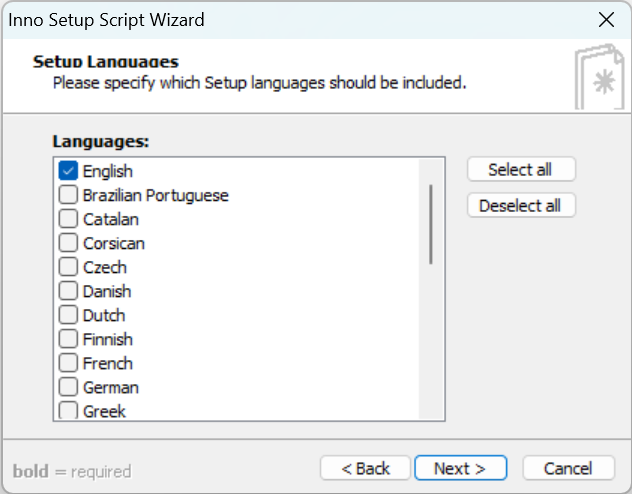This screenshot has height=494, width=632.
Task: Cancel the script wizard
Action: point(568,468)
